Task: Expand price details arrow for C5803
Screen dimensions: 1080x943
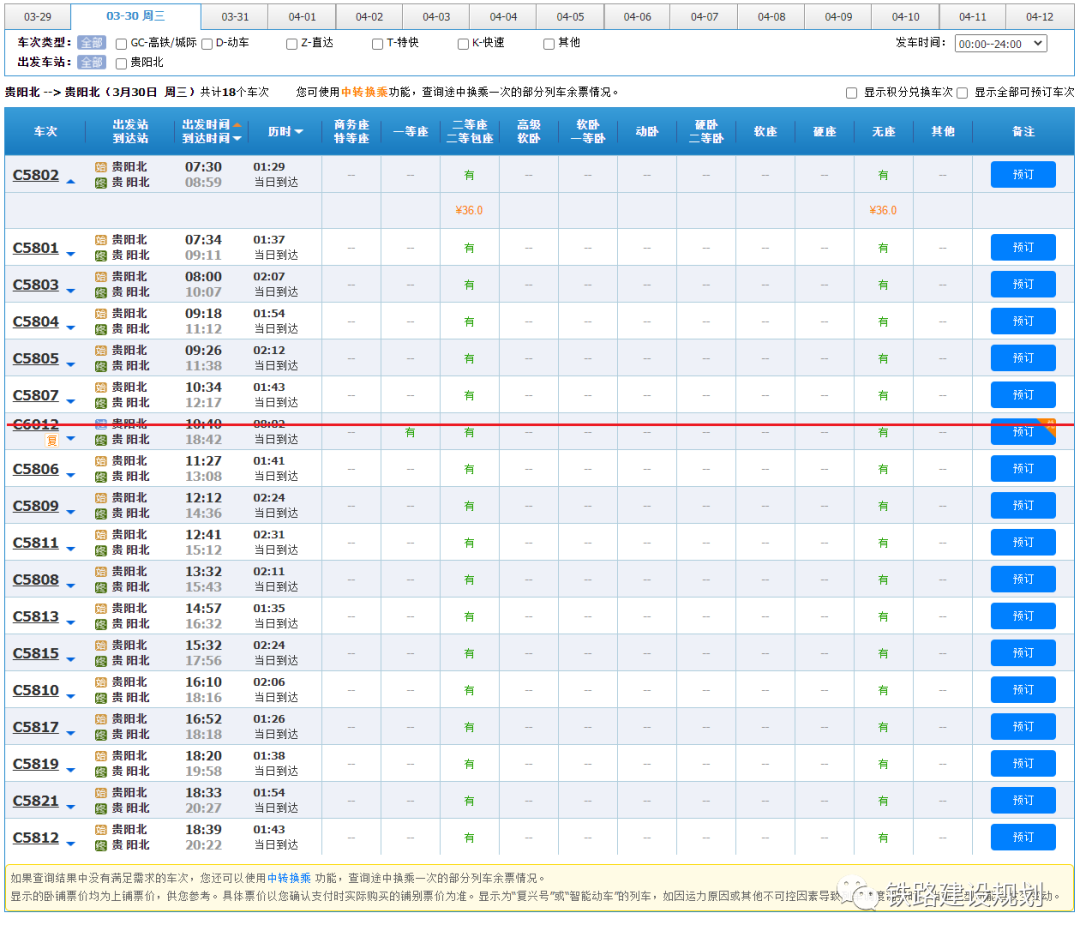Action: click(x=70, y=291)
